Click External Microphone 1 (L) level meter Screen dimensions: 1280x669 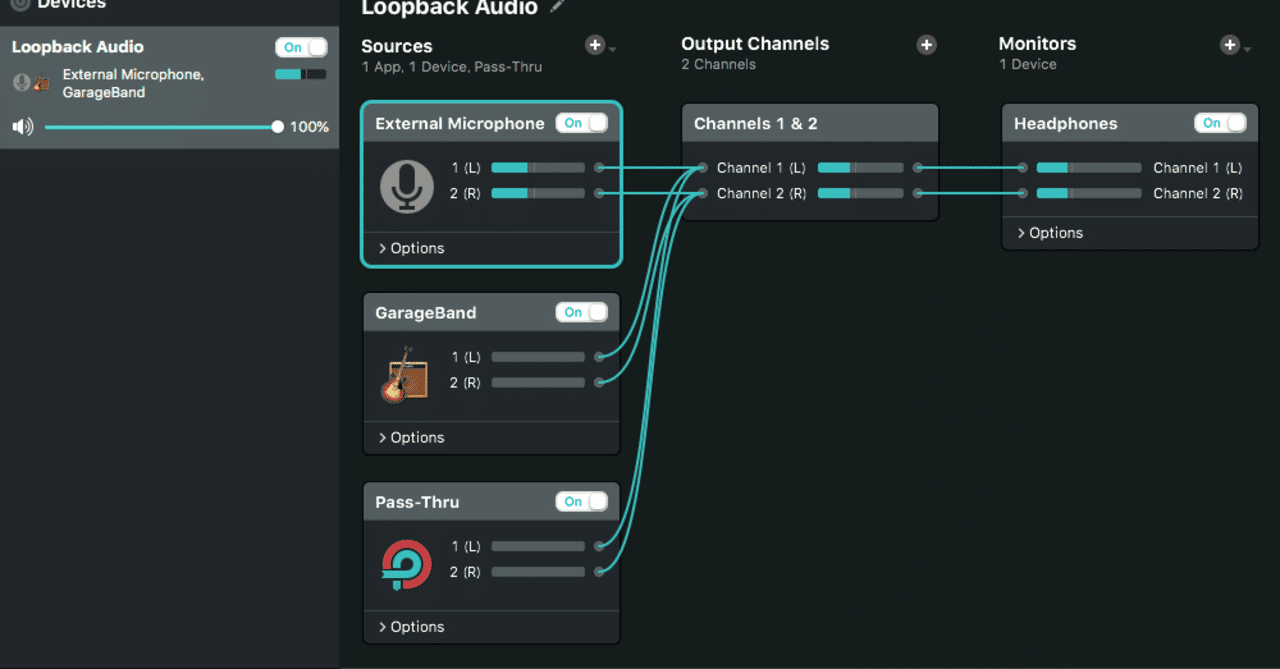coord(538,168)
